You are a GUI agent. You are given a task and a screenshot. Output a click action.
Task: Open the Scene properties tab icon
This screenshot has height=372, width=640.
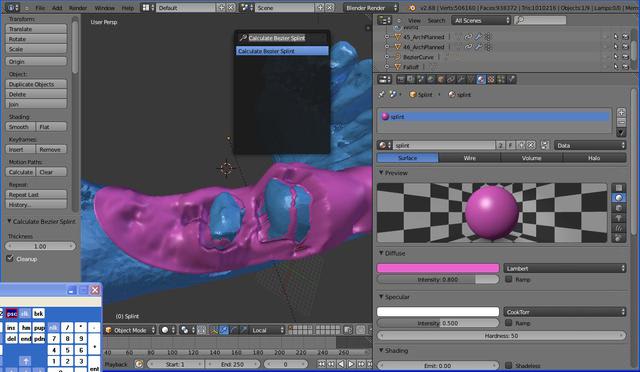click(421, 79)
